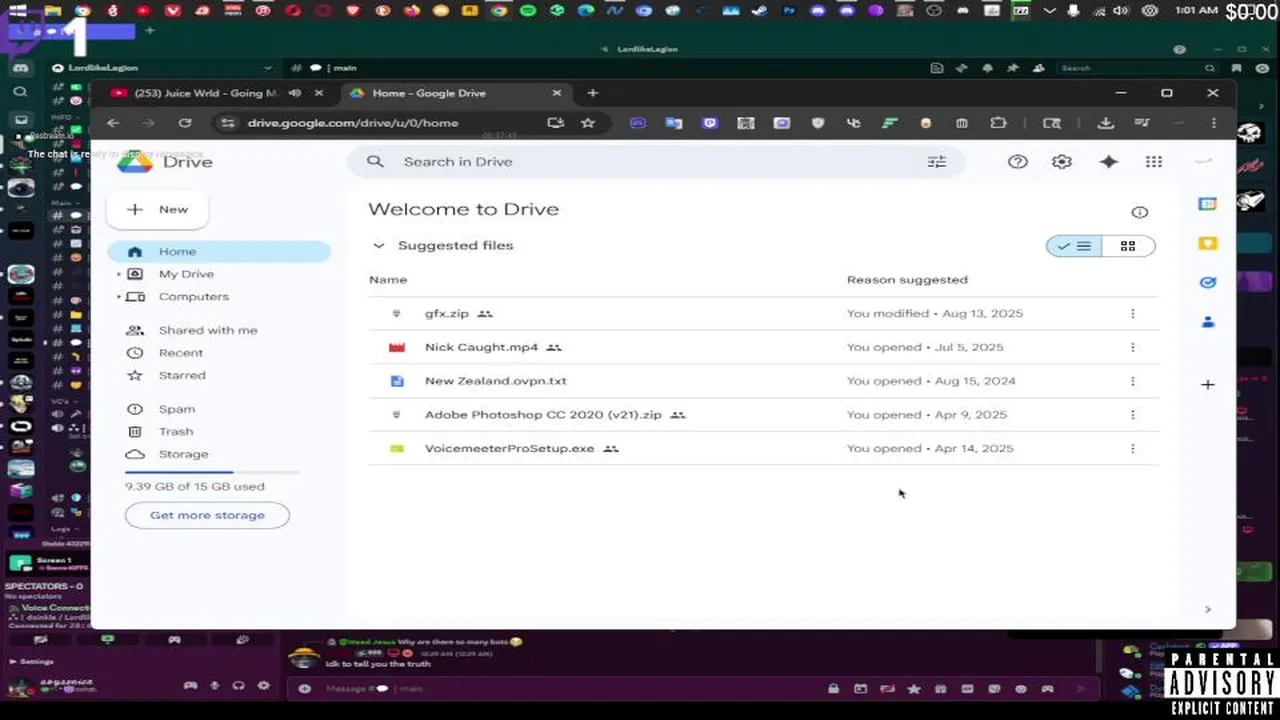
Task: Open Google Keep side panel icon
Action: tap(1208, 243)
